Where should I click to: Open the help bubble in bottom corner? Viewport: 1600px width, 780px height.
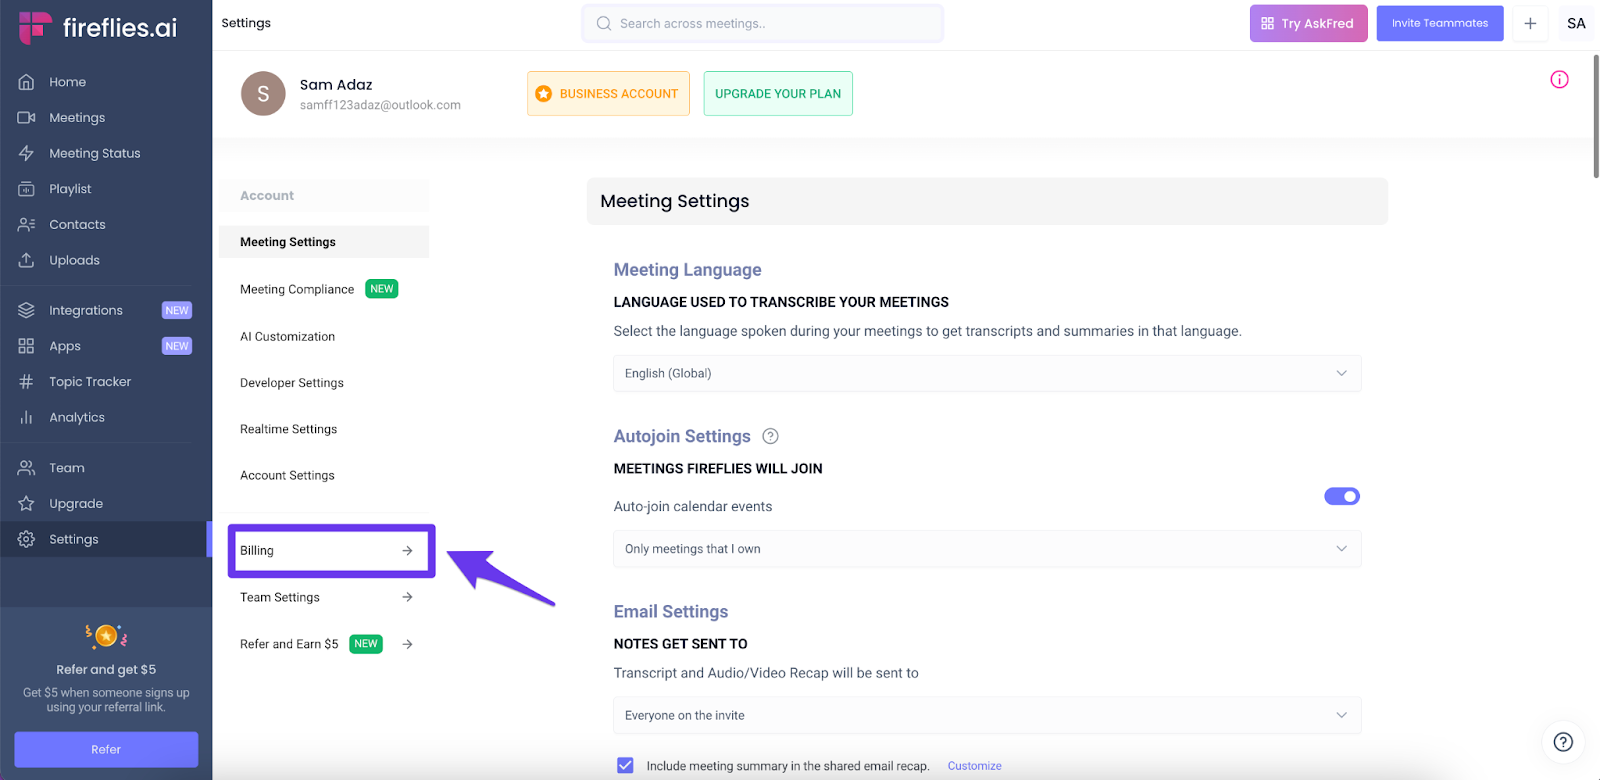pos(1563,742)
